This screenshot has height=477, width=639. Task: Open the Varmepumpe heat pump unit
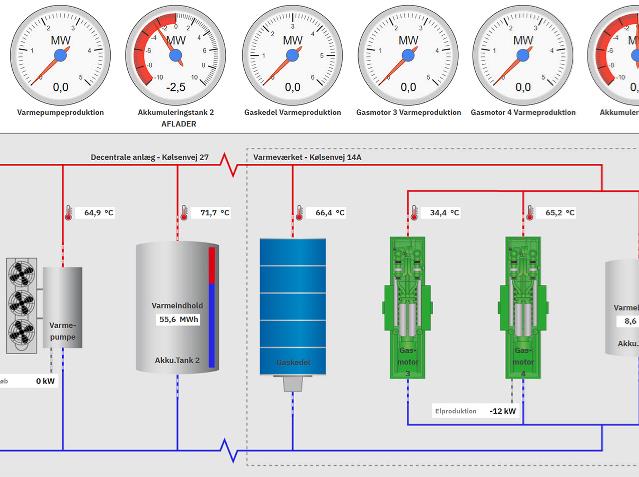62,308
